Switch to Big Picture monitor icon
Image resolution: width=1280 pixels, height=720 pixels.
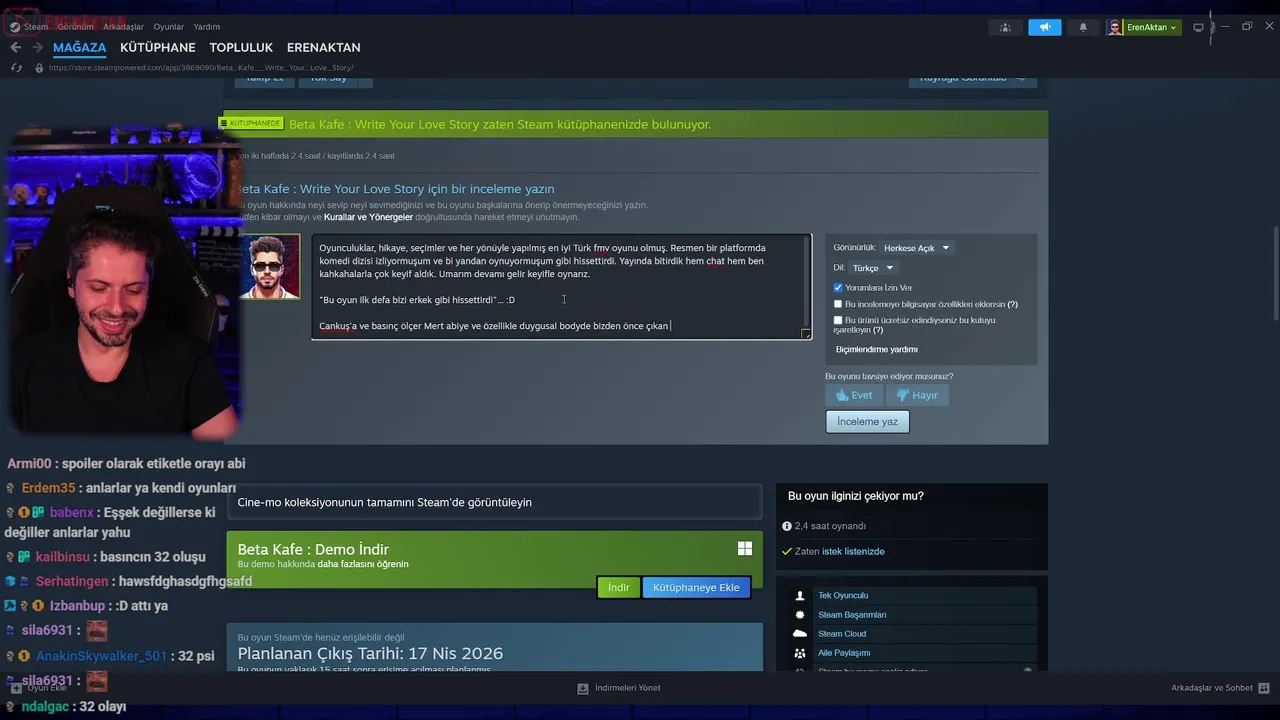pos(1198,27)
